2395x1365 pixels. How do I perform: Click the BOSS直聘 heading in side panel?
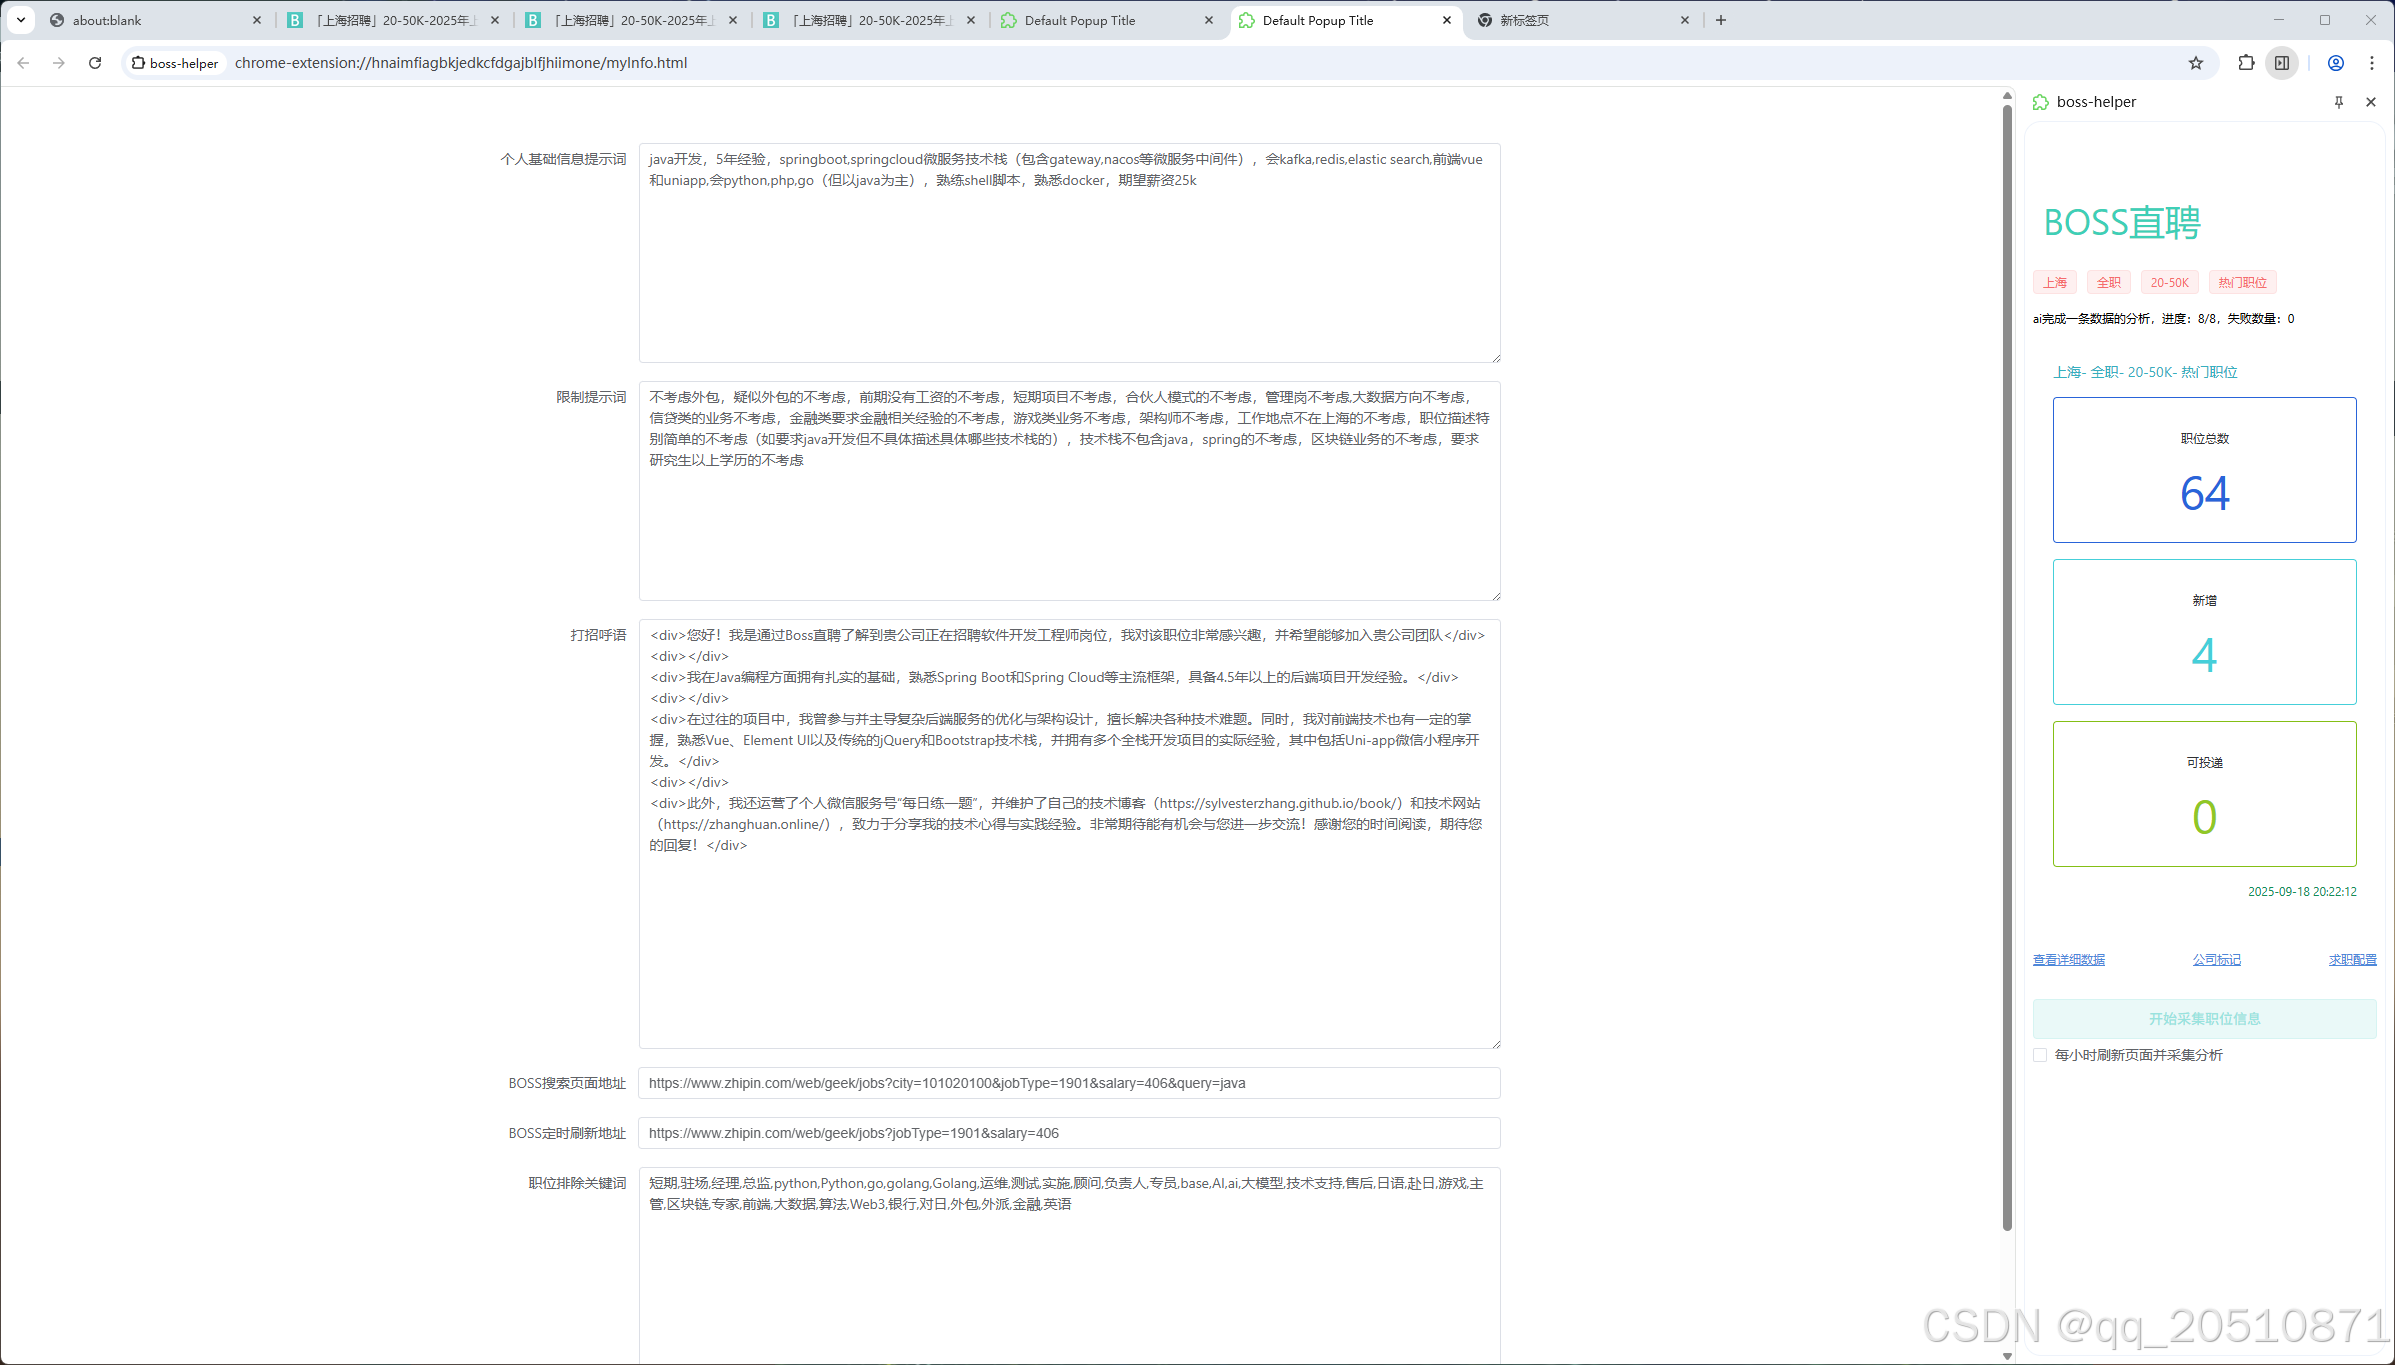[x=2122, y=223]
